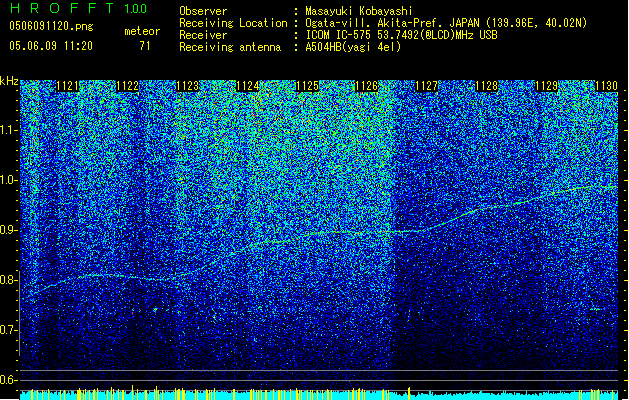Click the 0.6 frequency axis label

(x=9, y=380)
